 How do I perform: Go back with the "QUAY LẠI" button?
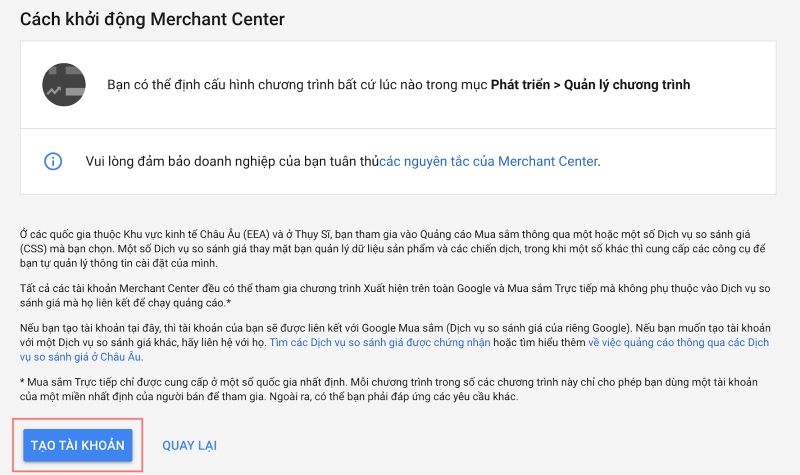click(189, 445)
